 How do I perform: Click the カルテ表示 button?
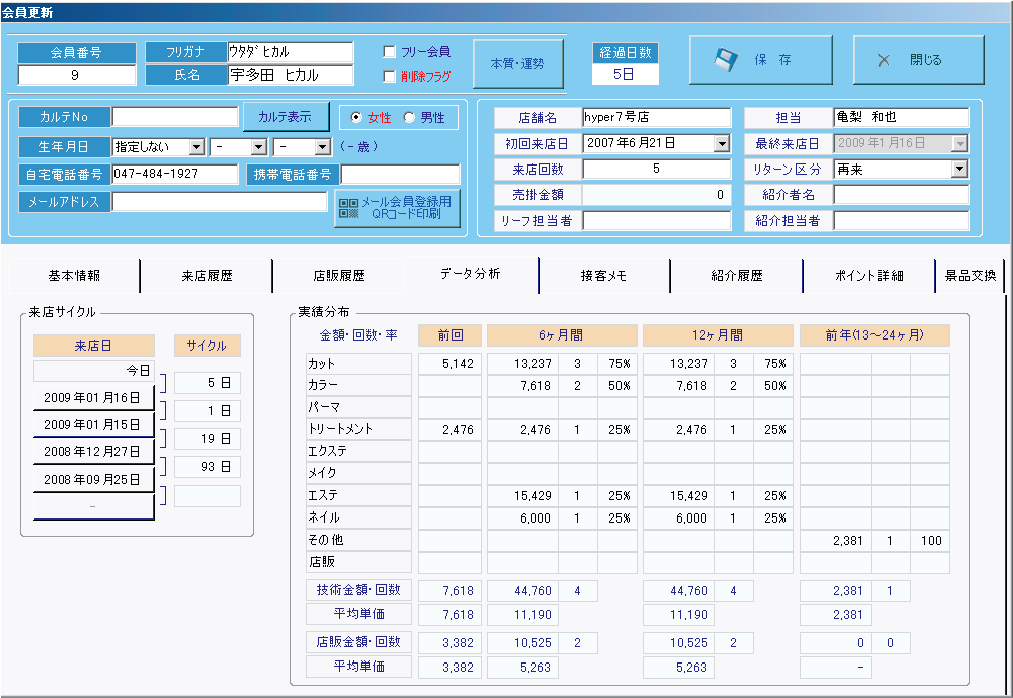(x=285, y=117)
